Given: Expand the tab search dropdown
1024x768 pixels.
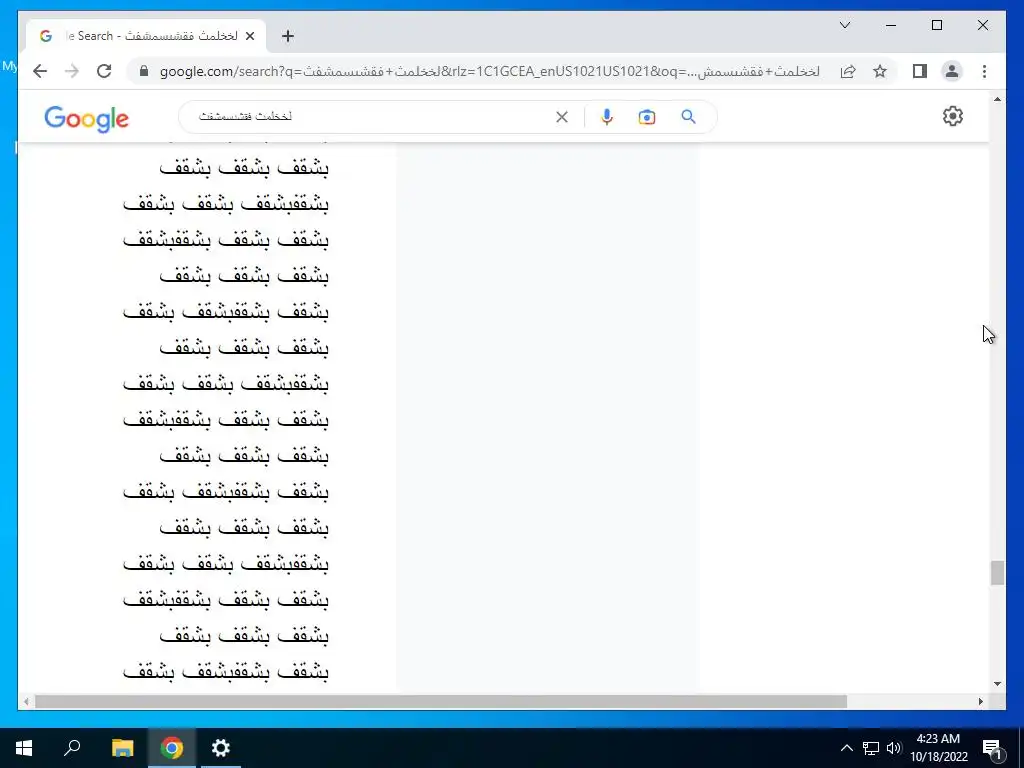Looking at the screenshot, I should tap(844, 25).
